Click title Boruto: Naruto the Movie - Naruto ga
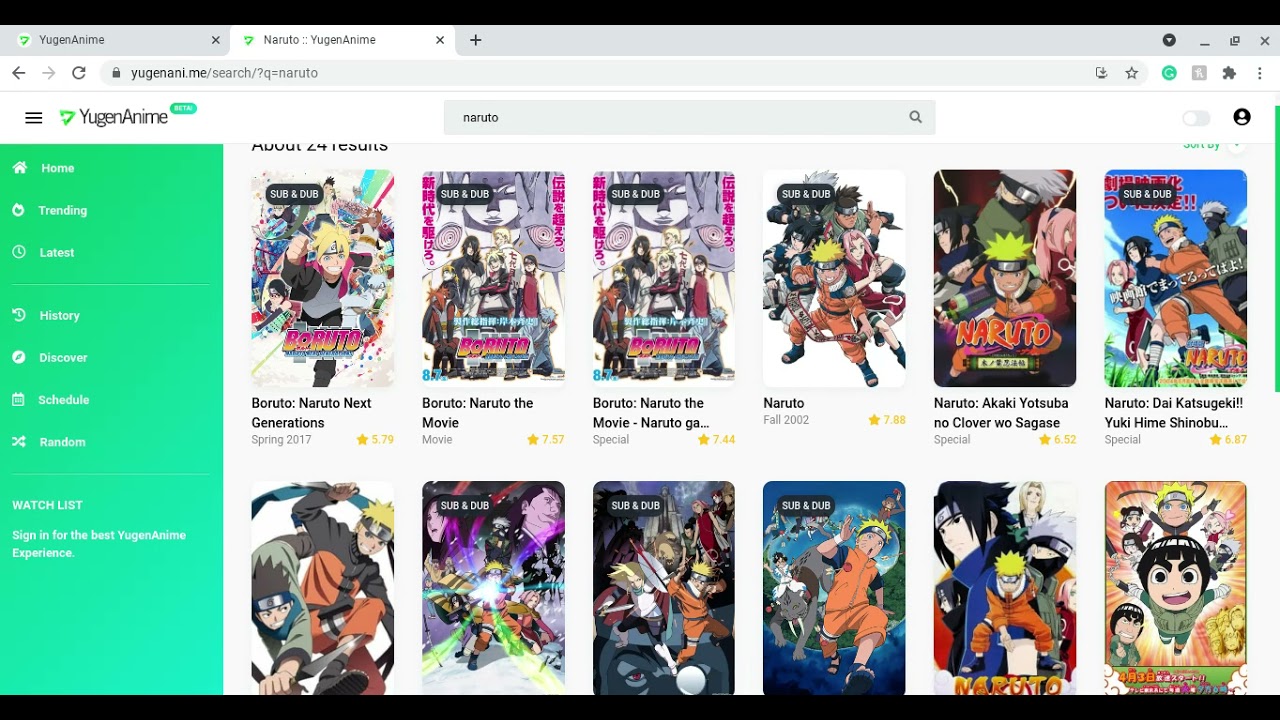The image size is (1280, 720). (x=651, y=413)
